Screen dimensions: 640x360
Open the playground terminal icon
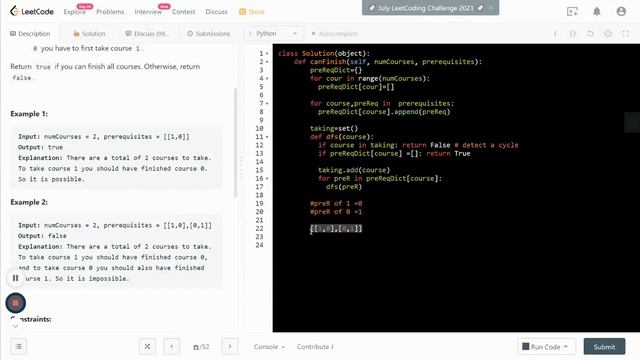572,11
